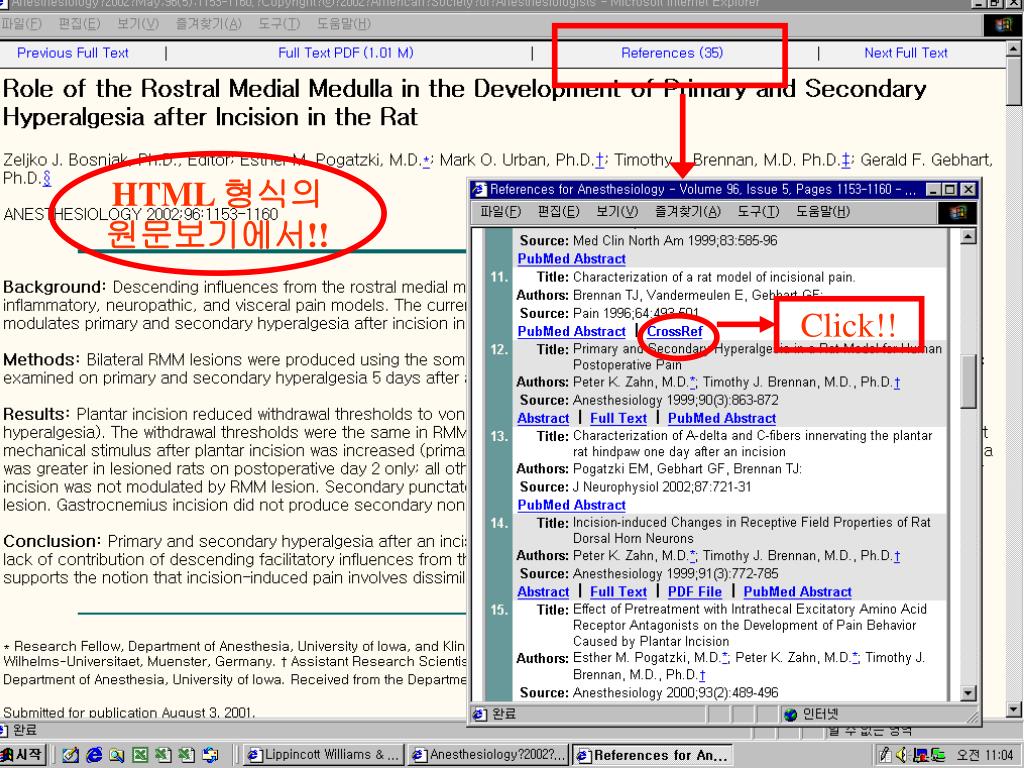Open 보기(V) menu in the References window

(617, 212)
